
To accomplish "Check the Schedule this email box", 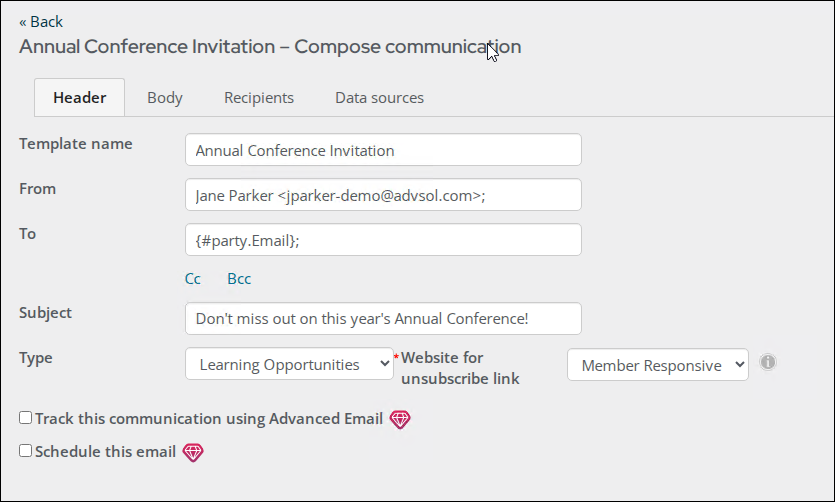I will pos(26,451).
